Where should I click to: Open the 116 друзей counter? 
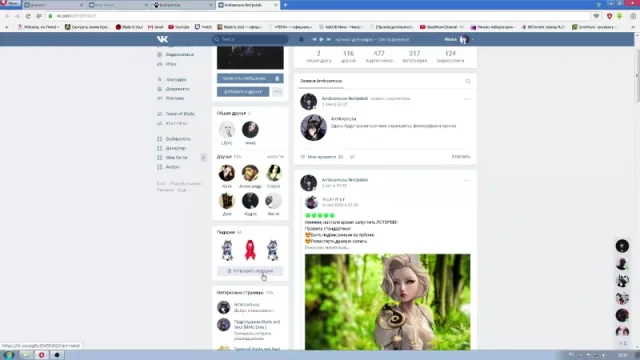[x=348, y=56]
